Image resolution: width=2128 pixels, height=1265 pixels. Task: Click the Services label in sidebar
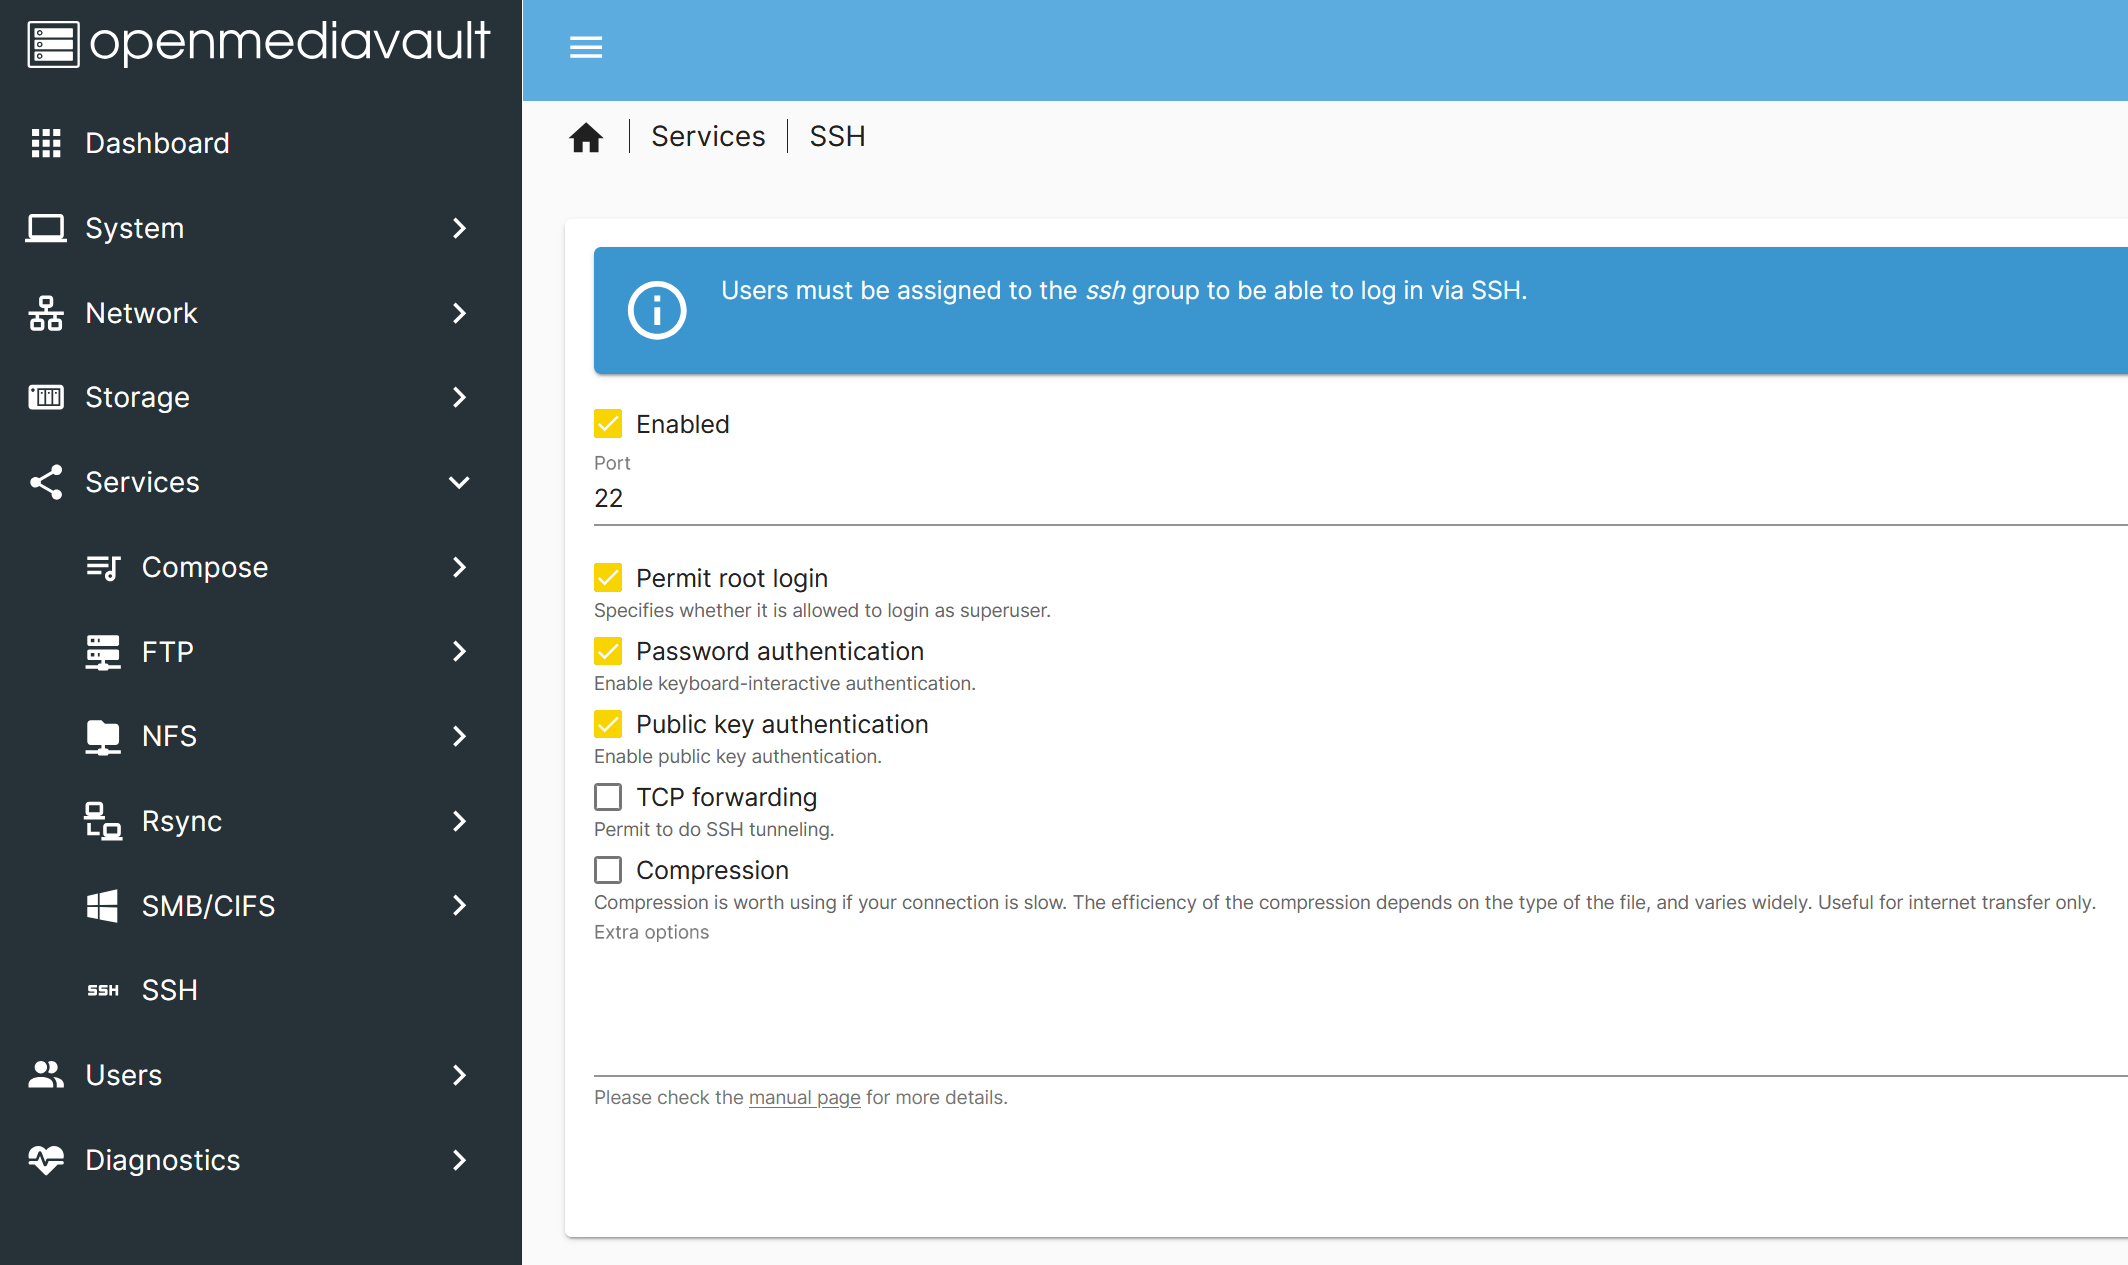tap(143, 482)
